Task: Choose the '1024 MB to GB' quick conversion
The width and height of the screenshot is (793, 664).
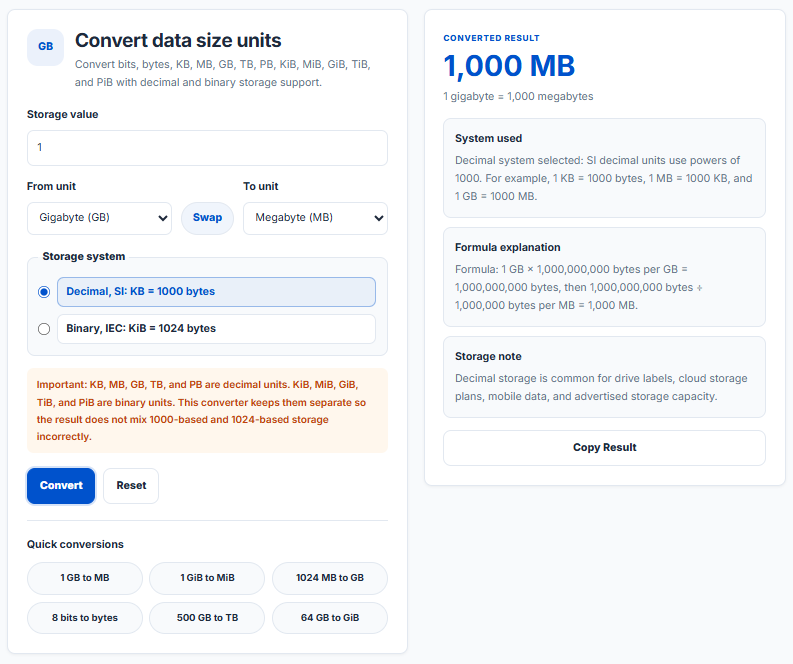Action: pos(330,578)
